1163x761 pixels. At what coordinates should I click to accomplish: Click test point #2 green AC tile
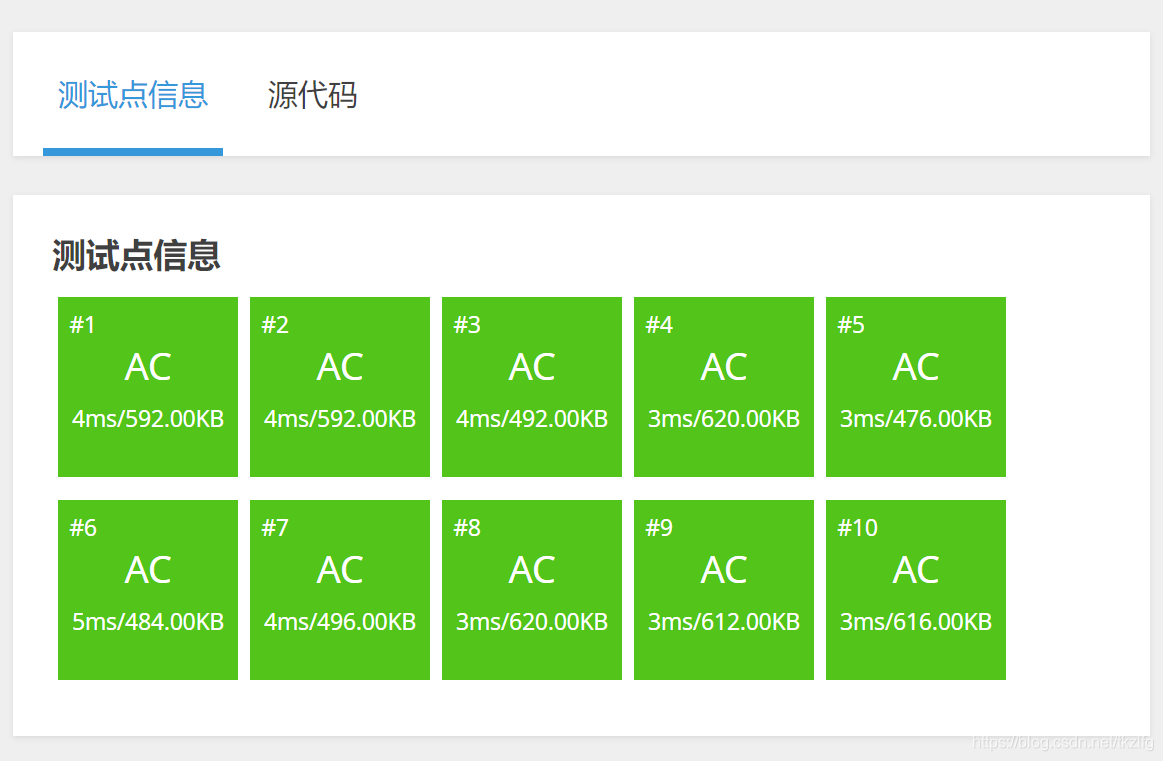pyautogui.click(x=339, y=386)
